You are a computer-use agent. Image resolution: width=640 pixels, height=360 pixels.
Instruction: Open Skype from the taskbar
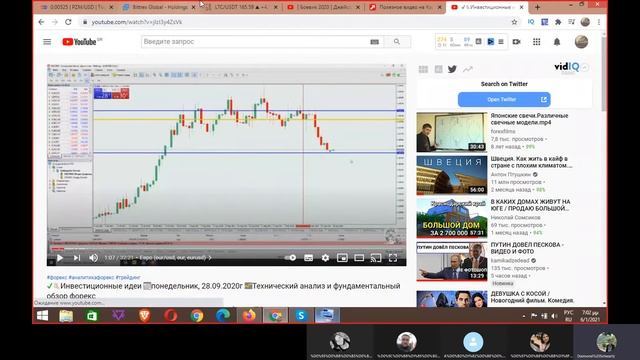pyautogui.click(x=301, y=316)
